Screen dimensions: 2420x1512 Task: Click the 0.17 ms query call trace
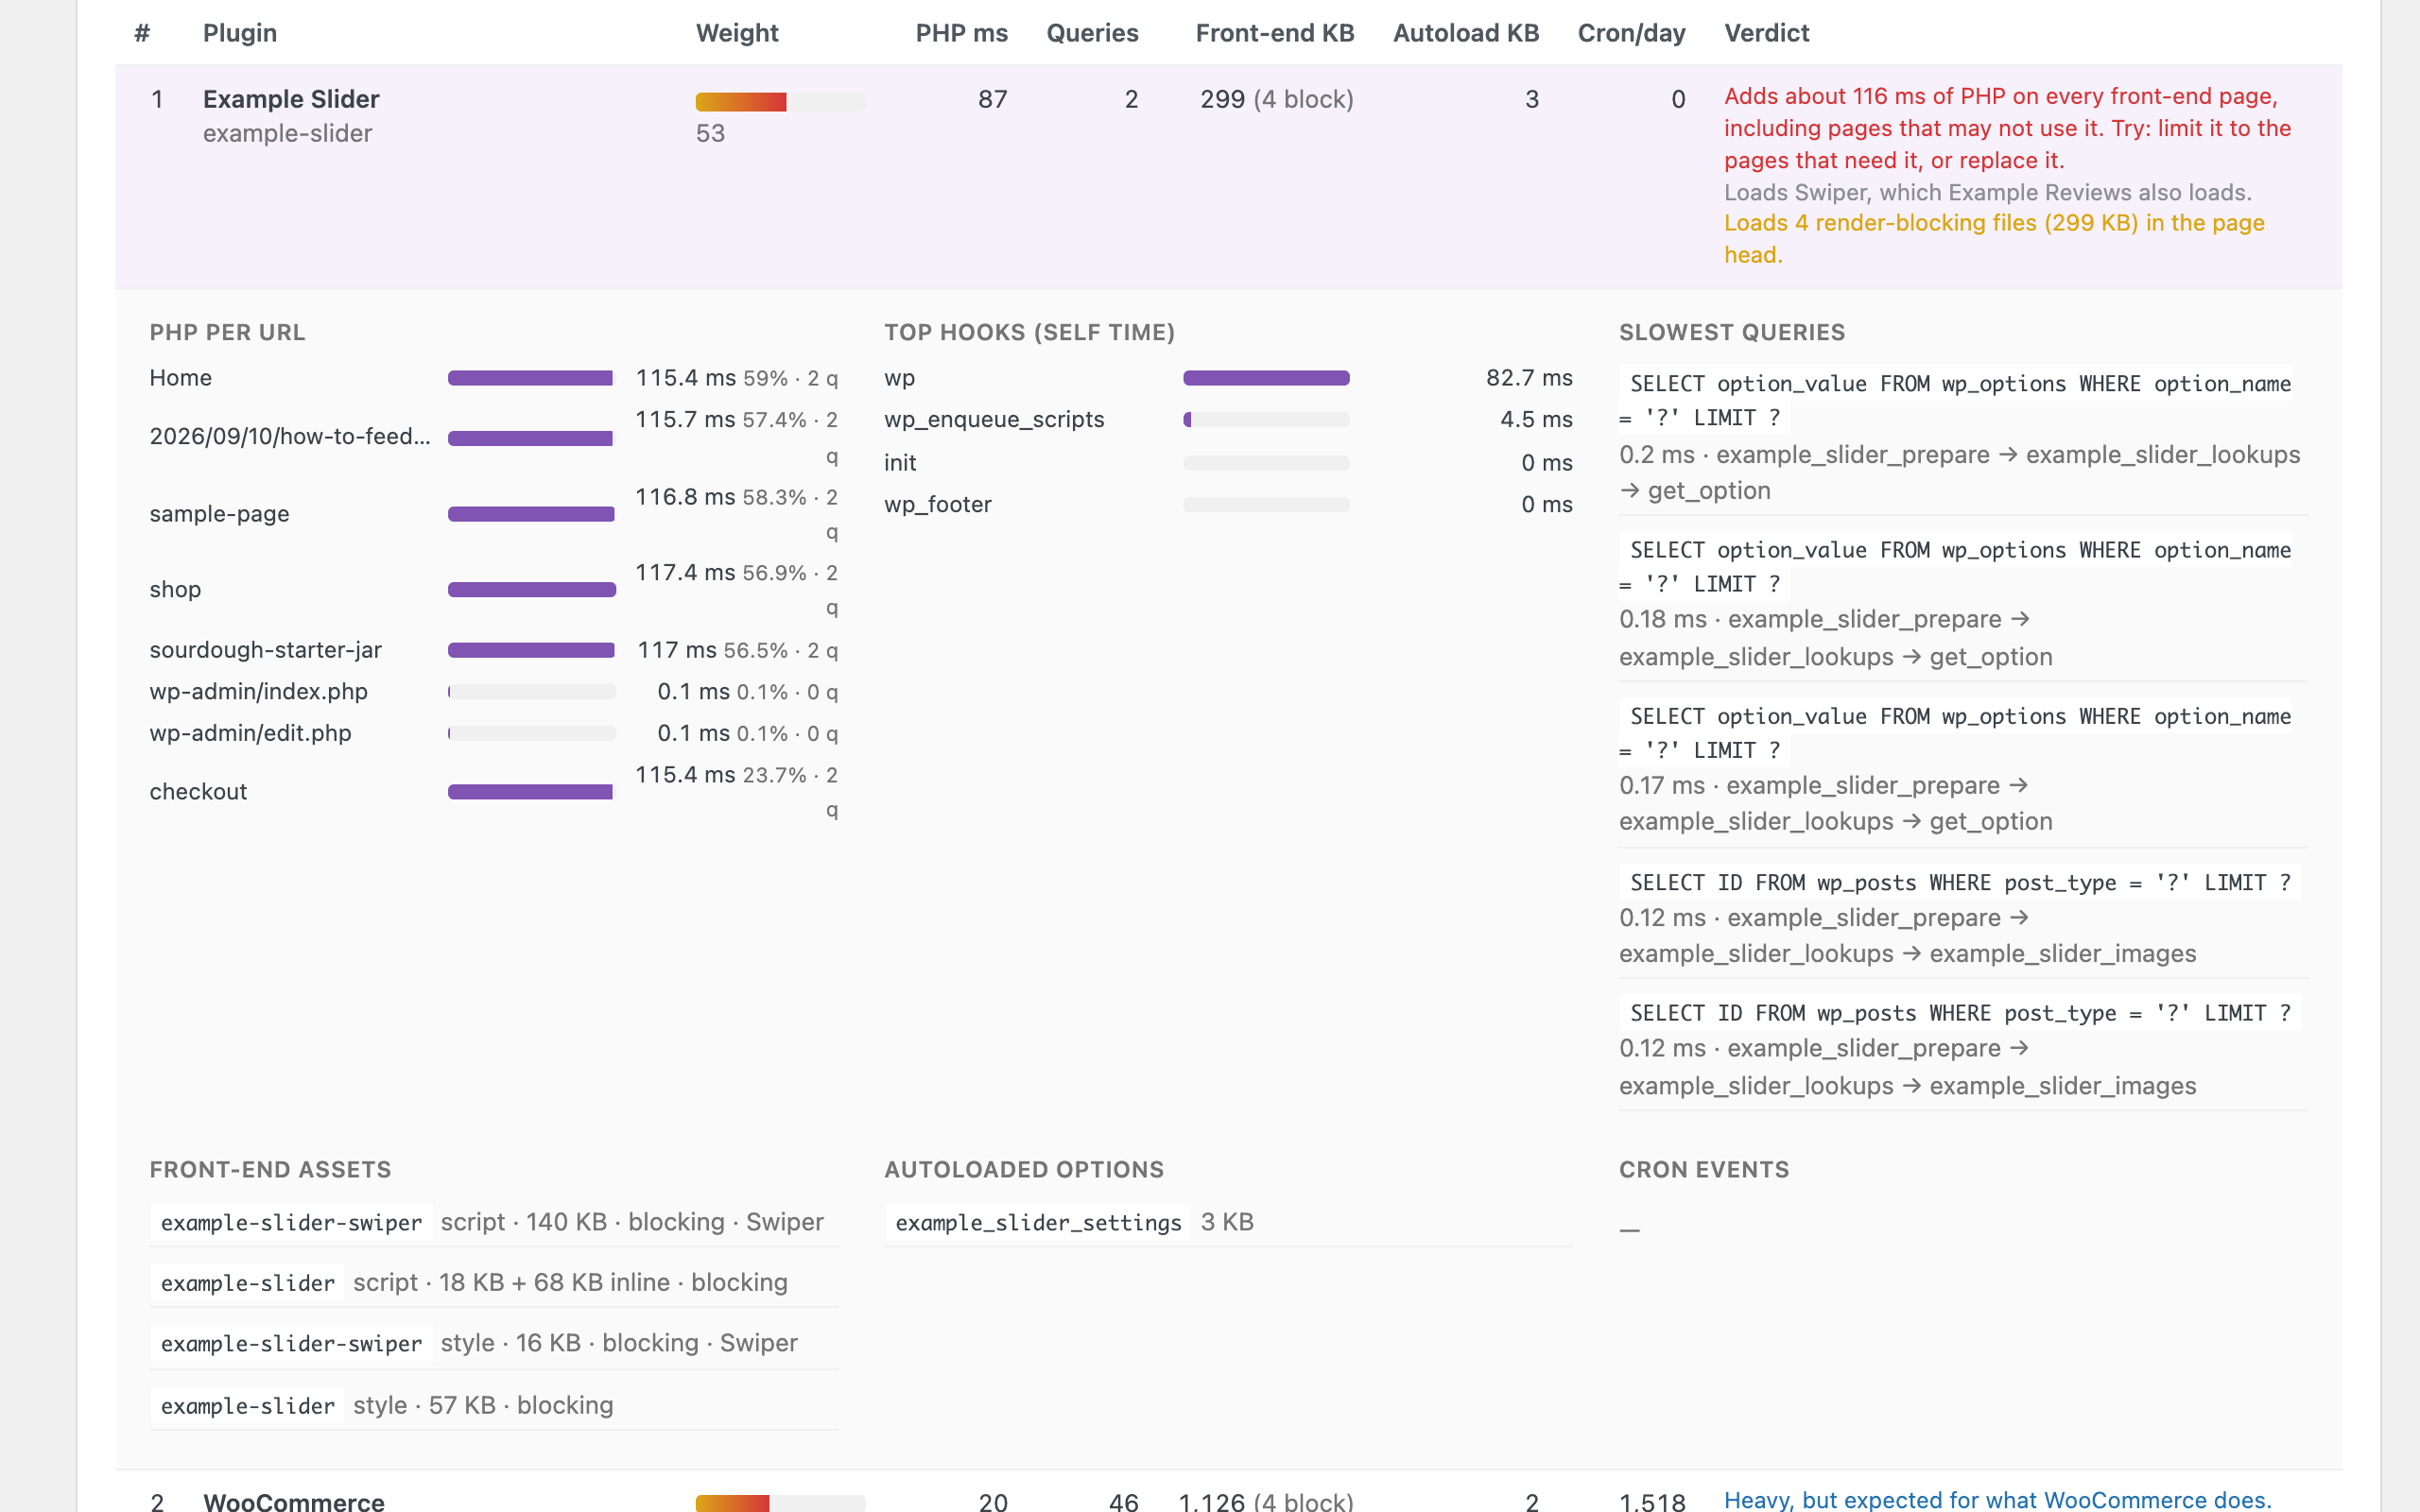coord(1836,803)
